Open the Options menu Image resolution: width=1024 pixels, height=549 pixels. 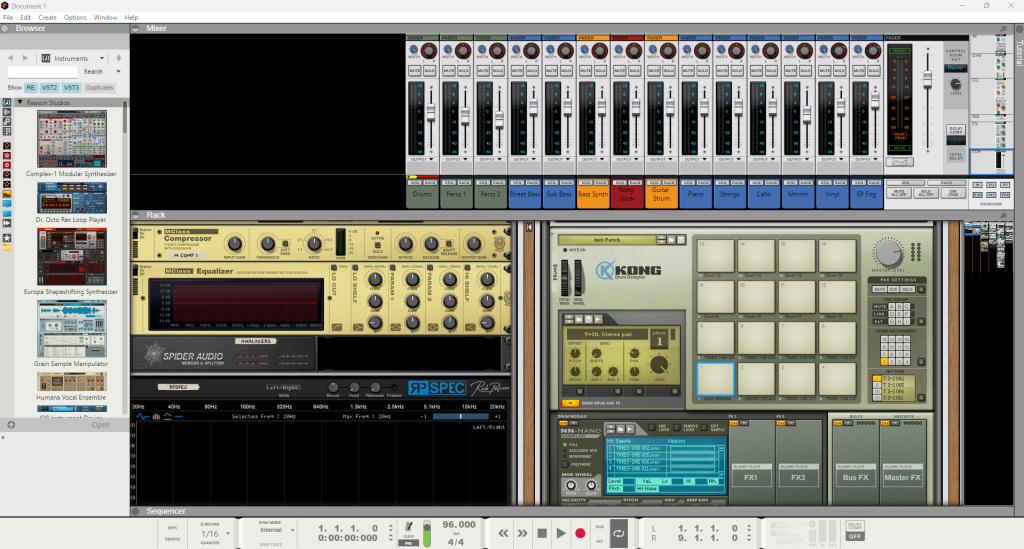tap(74, 18)
